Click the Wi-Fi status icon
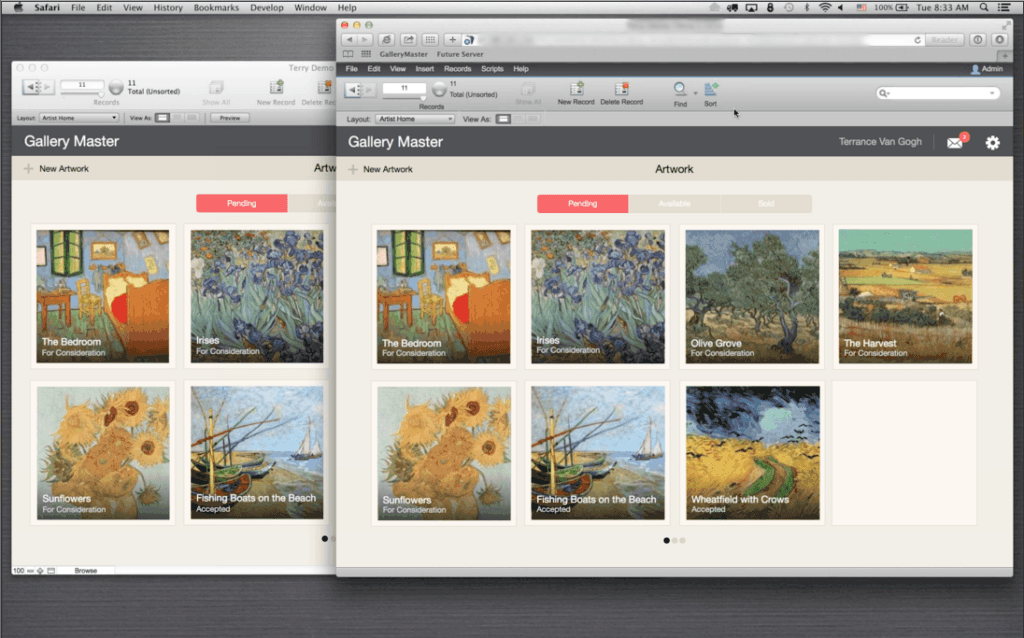Screen dimensions: 1024x638 pos(825,8)
